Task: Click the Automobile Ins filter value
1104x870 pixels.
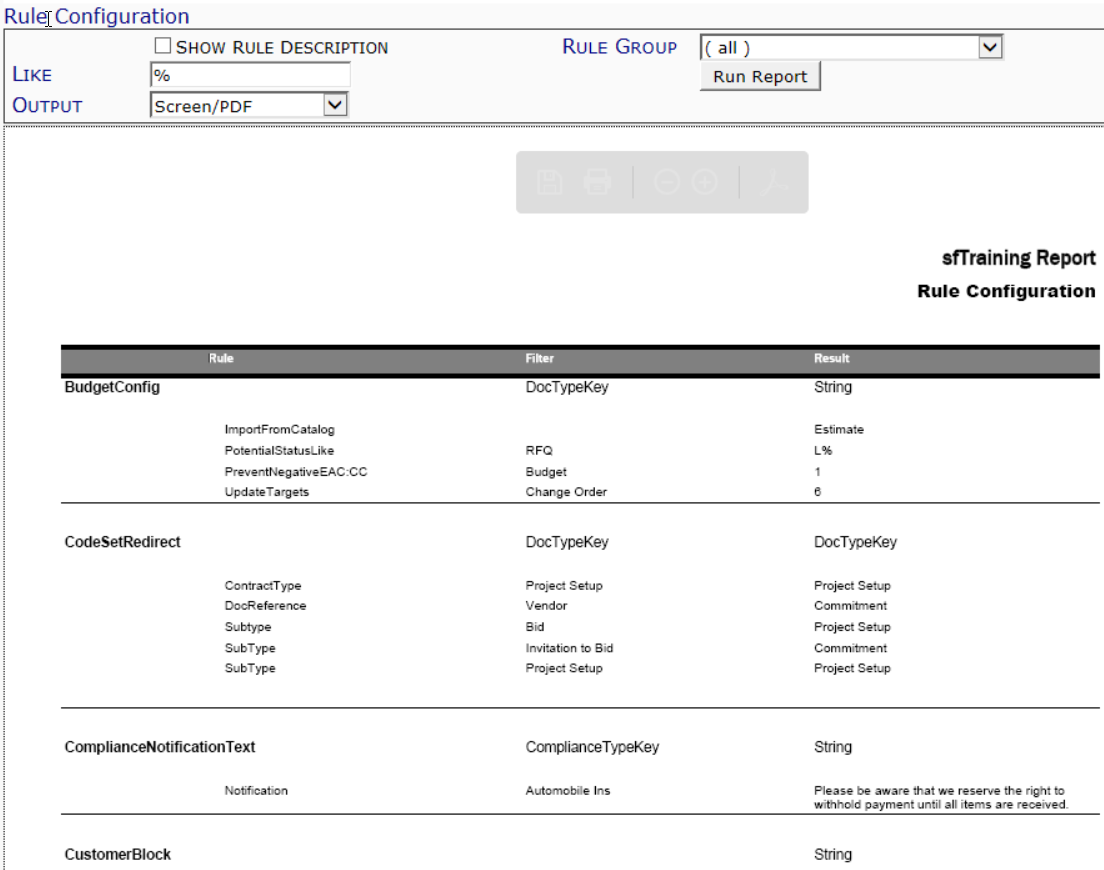Action: [x=567, y=790]
